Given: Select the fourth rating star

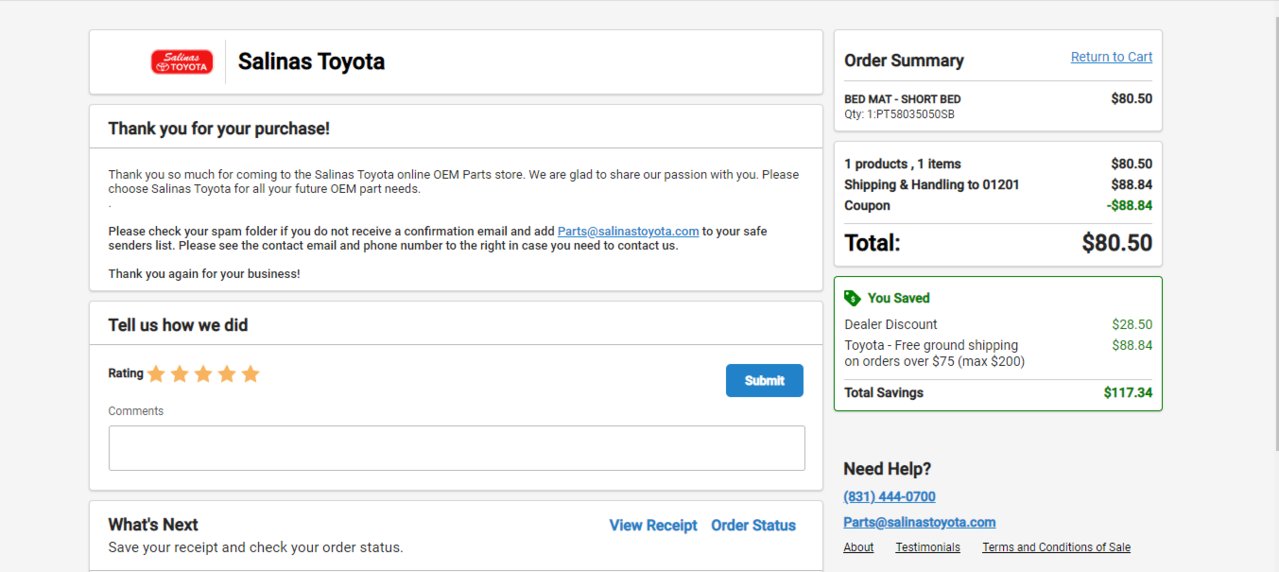Looking at the screenshot, I should (227, 374).
